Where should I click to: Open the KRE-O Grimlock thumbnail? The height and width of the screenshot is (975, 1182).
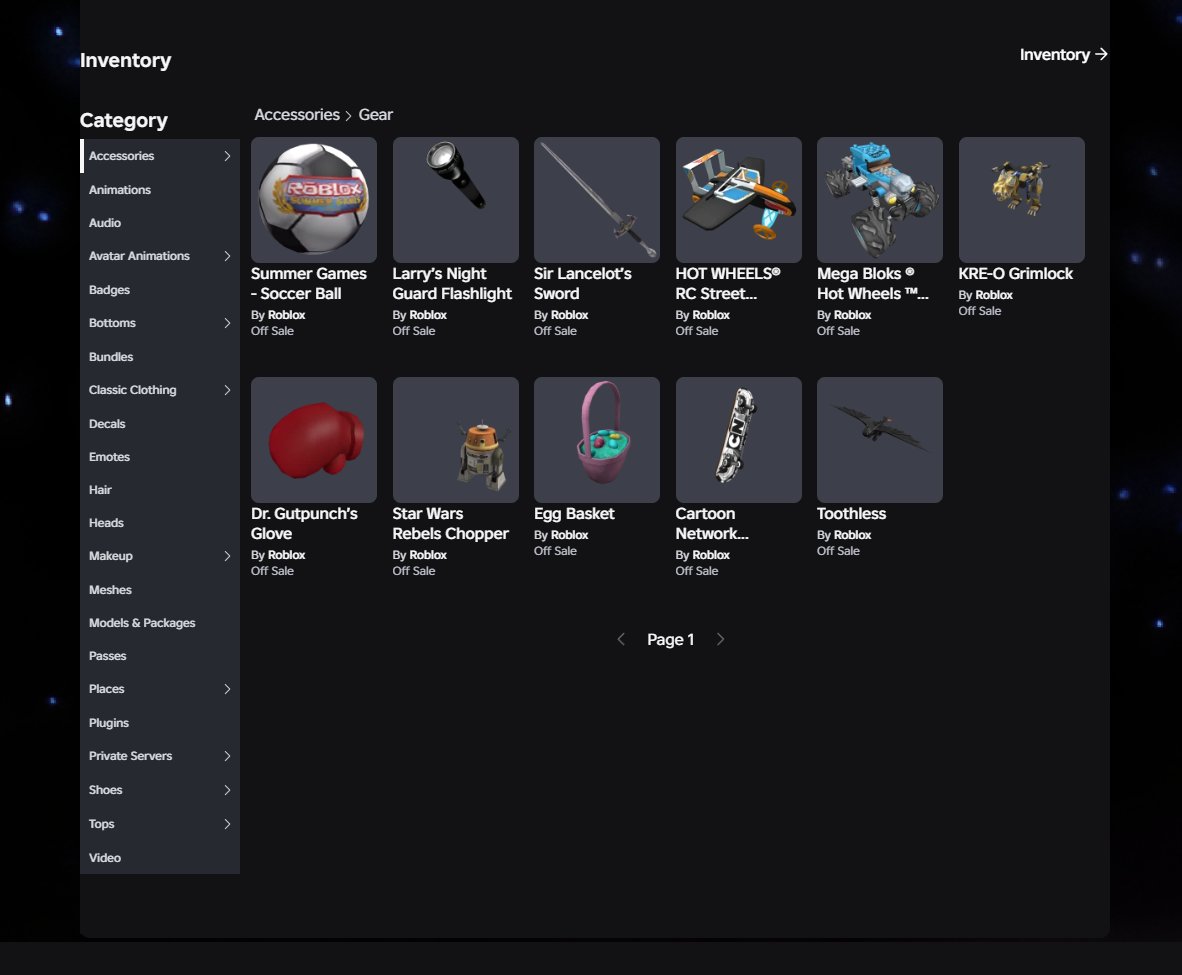[x=1021, y=200]
